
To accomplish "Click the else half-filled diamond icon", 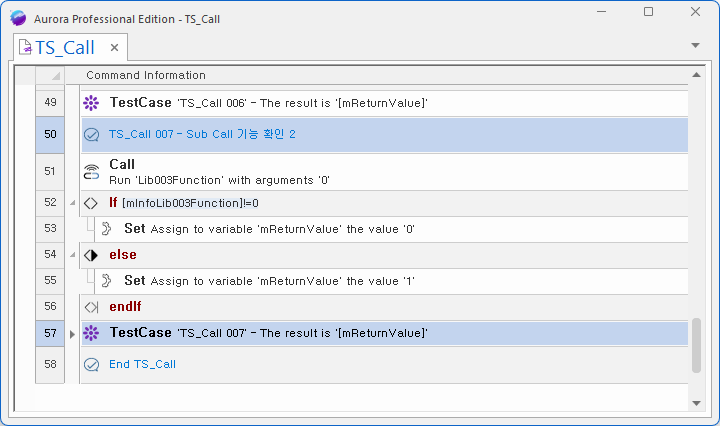I will click(91, 255).
